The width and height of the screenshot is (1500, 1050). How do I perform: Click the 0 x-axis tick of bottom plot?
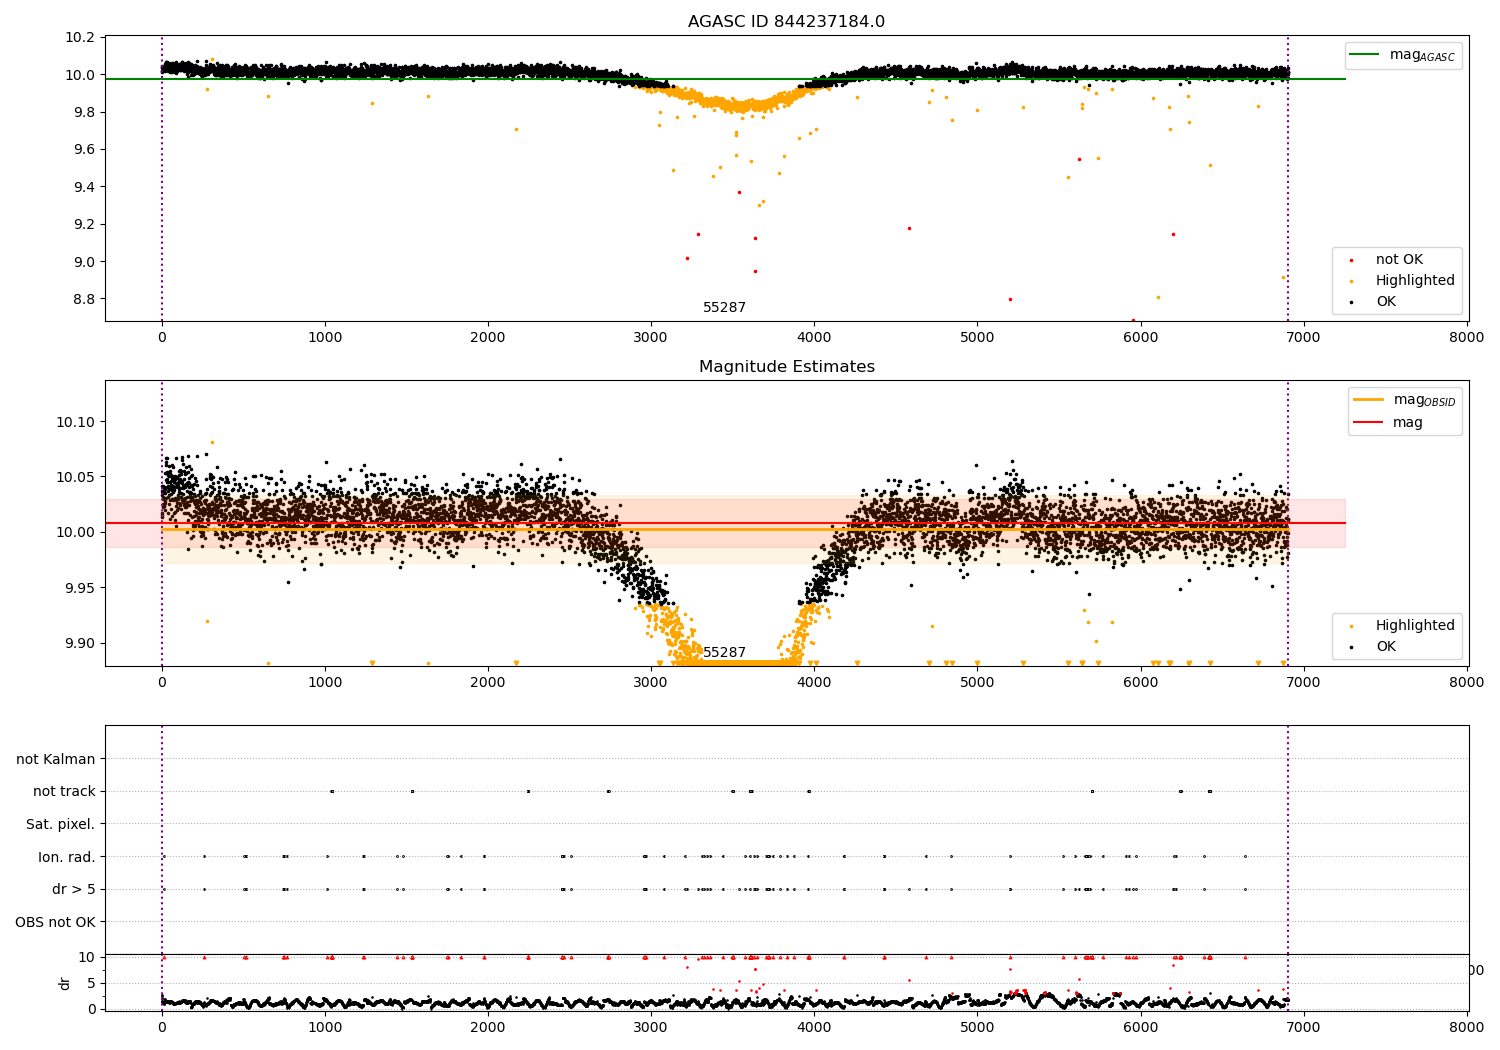click(162, 1026)
